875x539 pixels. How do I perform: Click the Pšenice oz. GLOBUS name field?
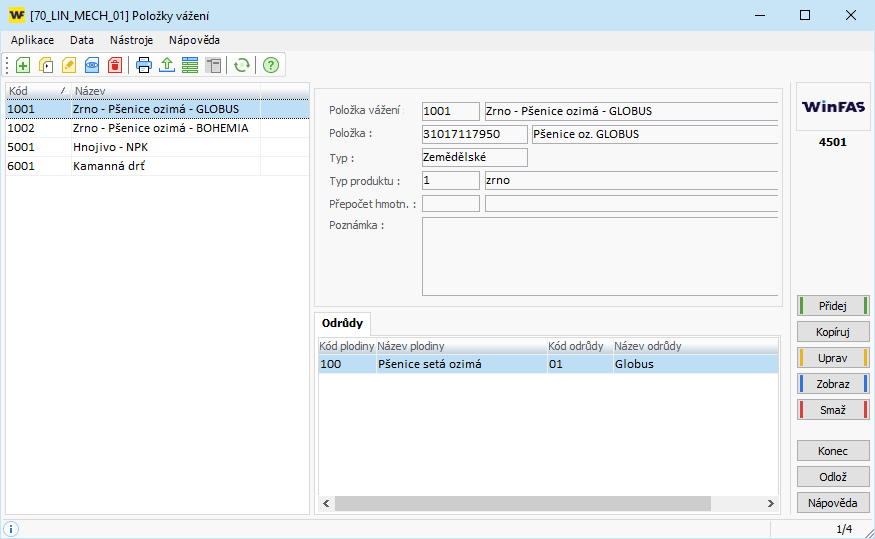click(x=655, y=134)
